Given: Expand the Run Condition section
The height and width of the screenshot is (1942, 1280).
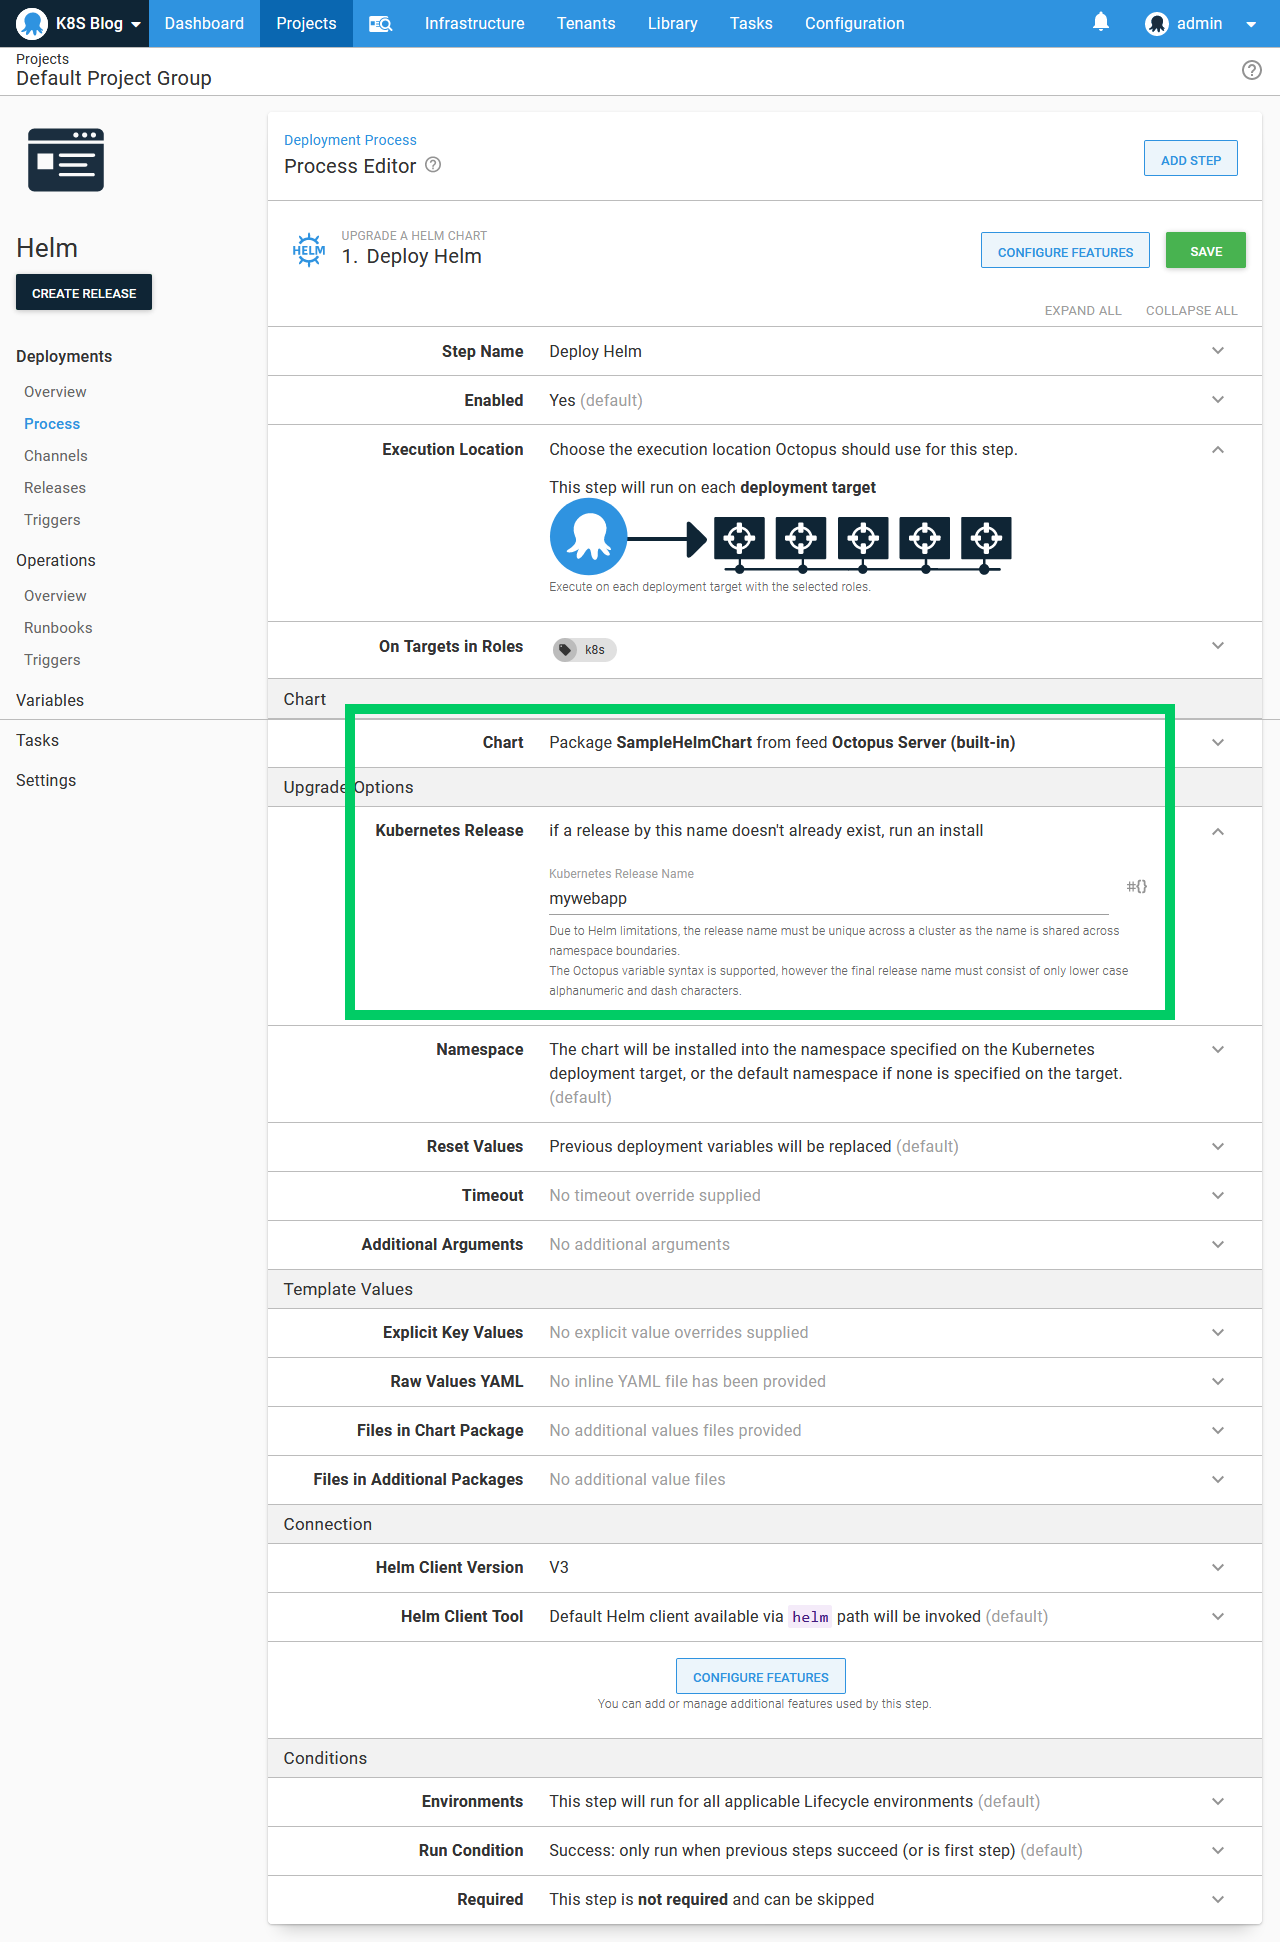Looking at the screenshot, I should pos(1217,1851).
